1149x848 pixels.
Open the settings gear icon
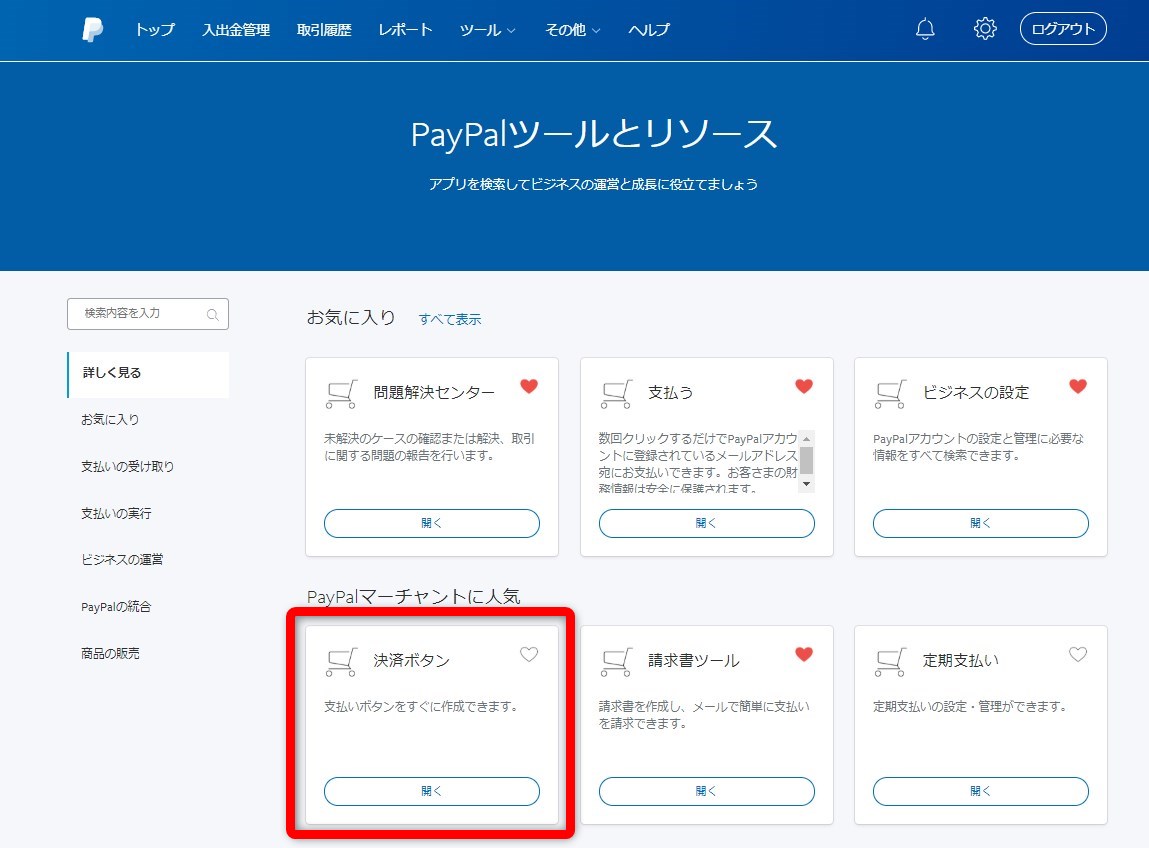(985, 29)
